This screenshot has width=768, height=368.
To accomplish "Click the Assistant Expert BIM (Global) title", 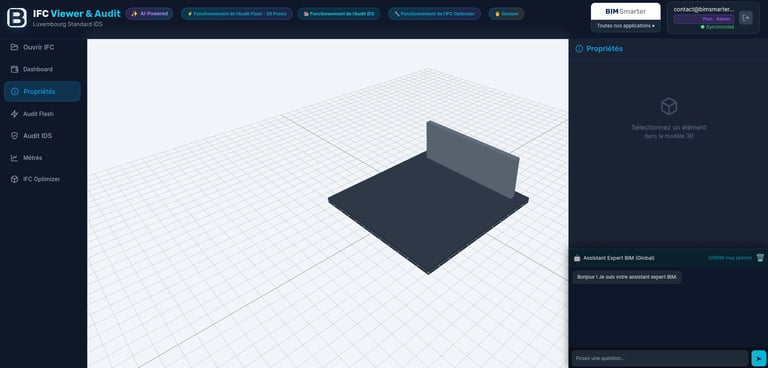I will [619, 258].
